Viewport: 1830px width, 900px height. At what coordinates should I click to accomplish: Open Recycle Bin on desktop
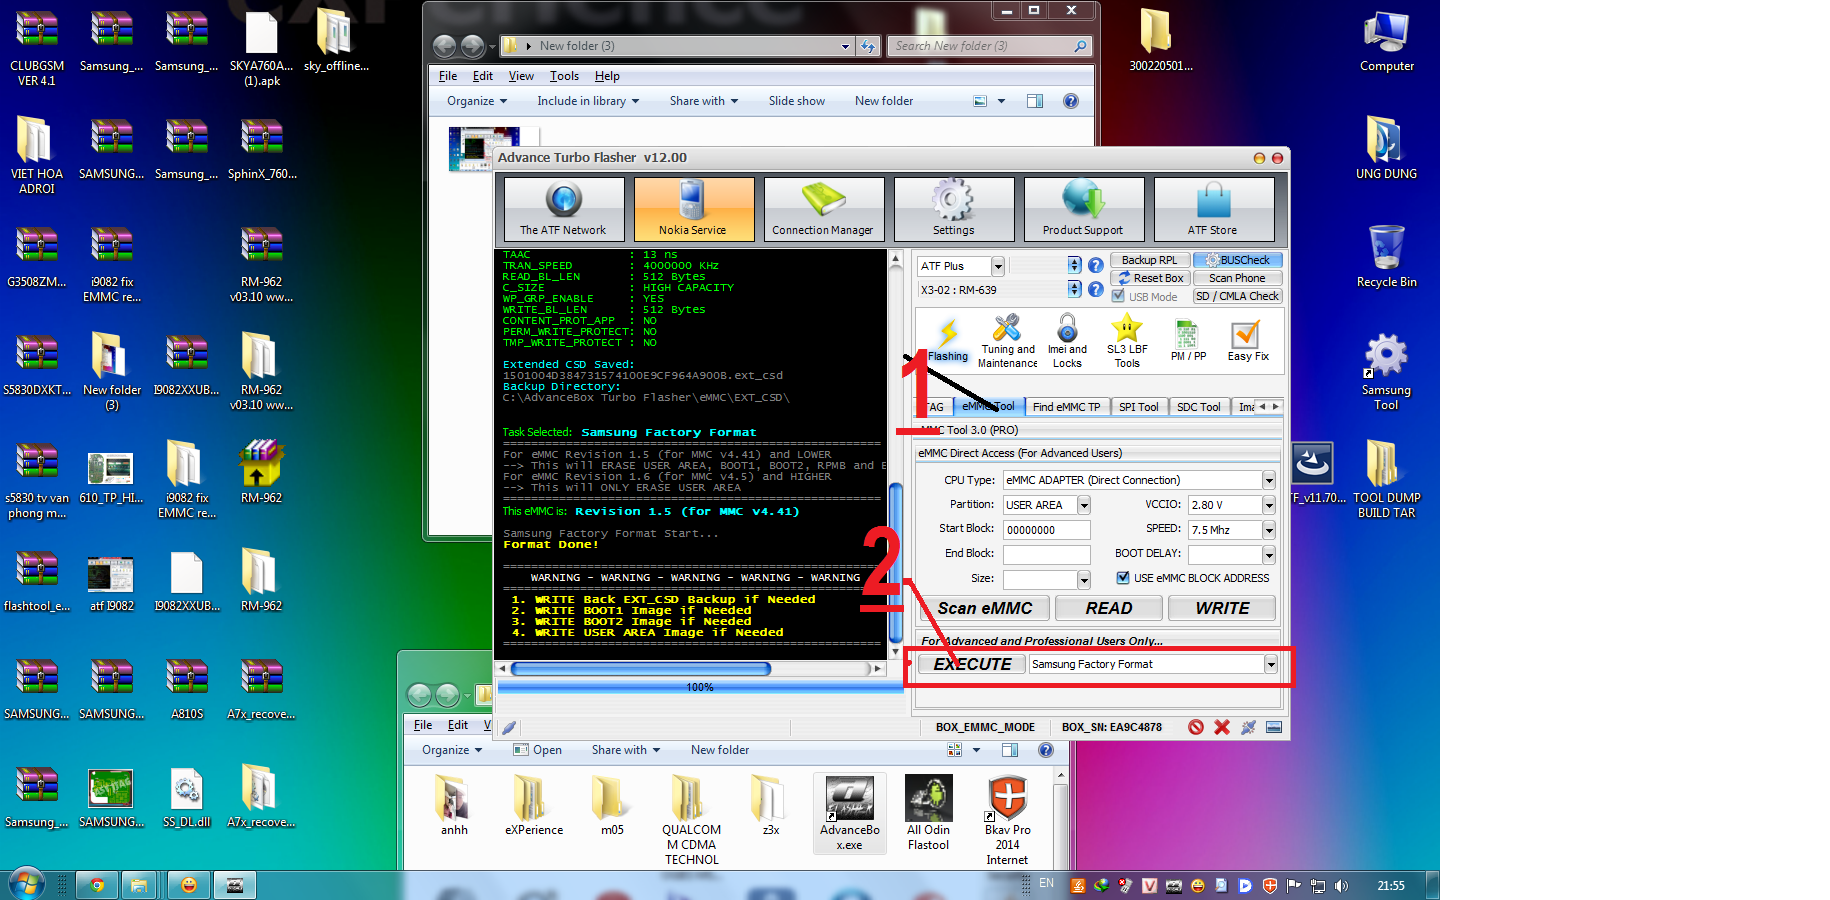[x=1386, y=256]
